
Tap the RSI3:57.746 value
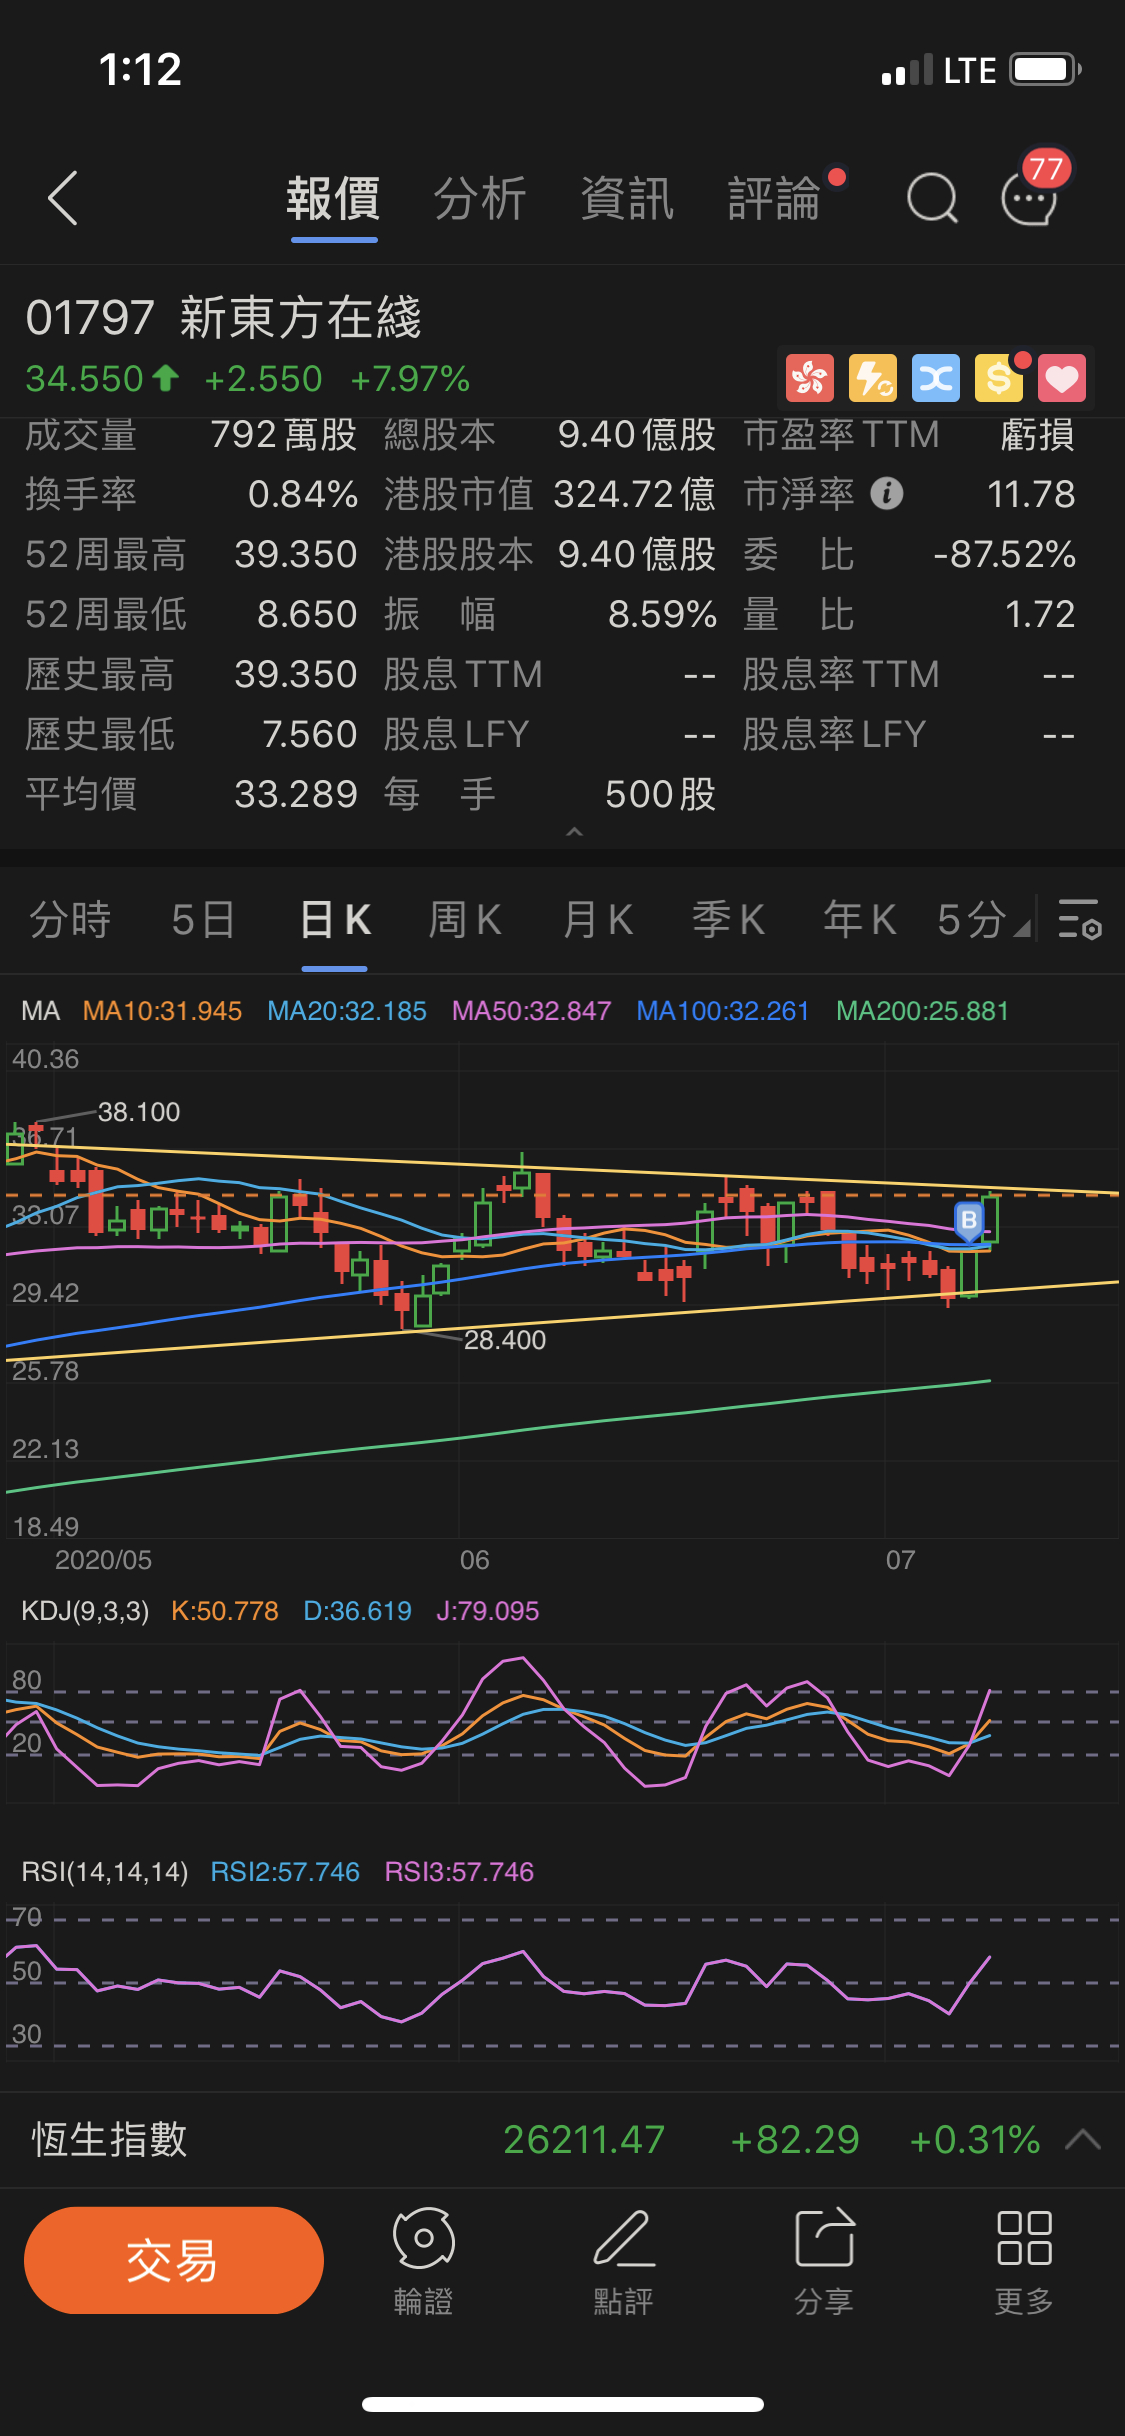(x=459, y=1872)
